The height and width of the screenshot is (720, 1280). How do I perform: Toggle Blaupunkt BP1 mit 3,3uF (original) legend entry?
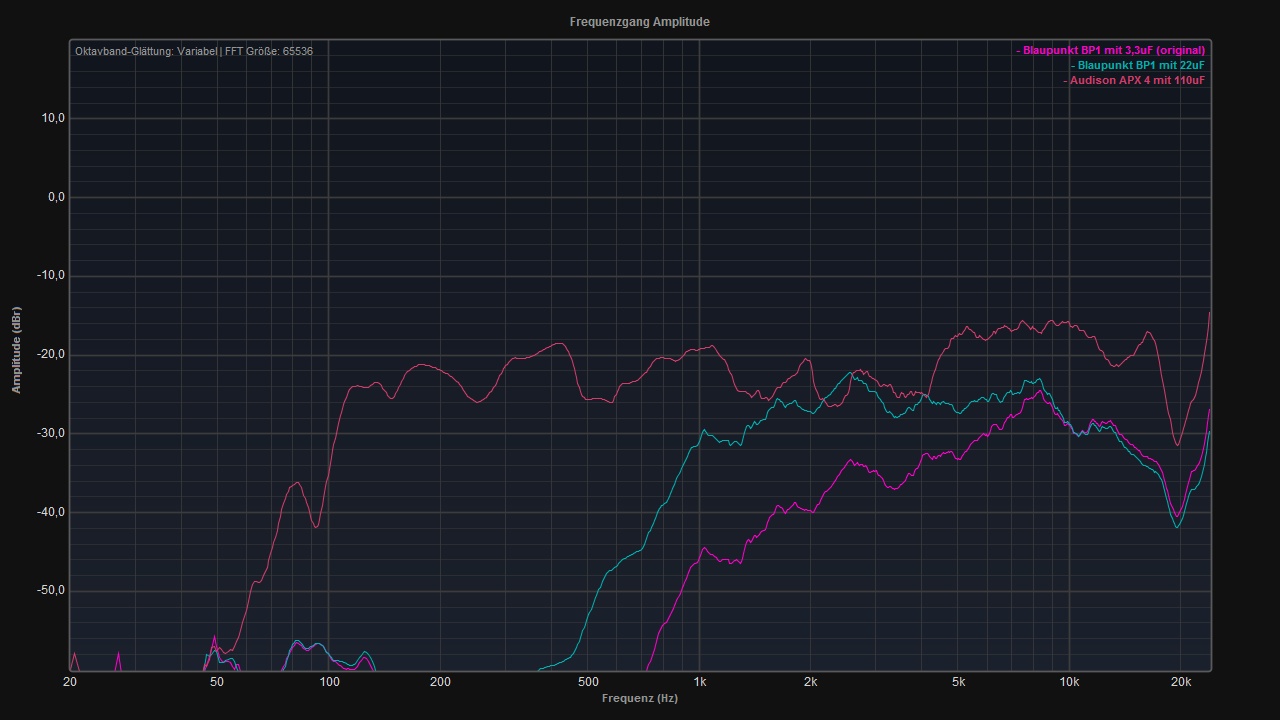tap(1113, 50)
